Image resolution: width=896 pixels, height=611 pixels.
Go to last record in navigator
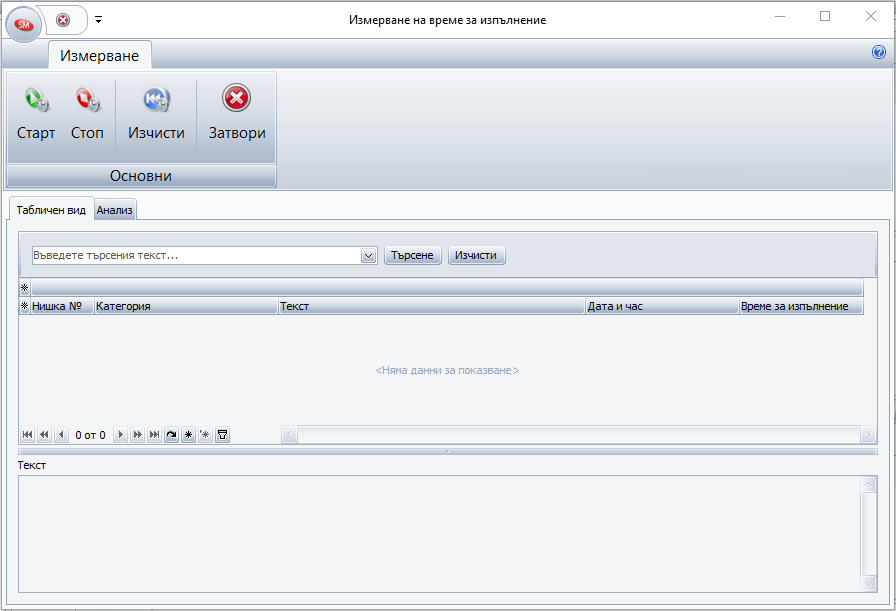tap(154, 435)
